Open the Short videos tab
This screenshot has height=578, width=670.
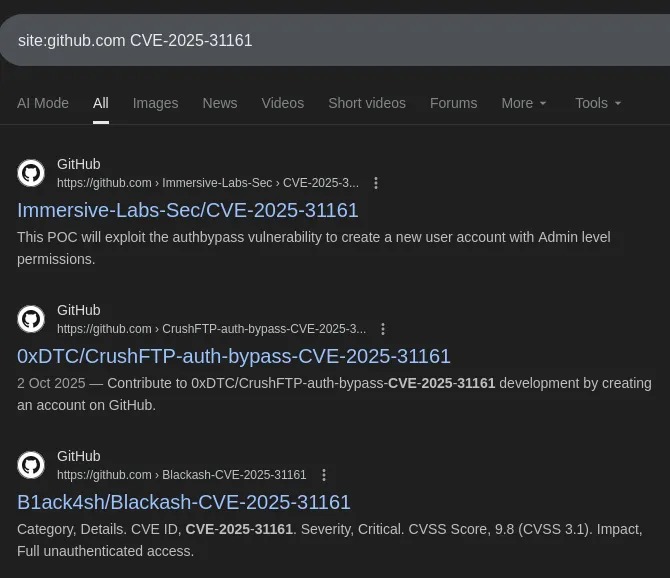tap(367, 103)
